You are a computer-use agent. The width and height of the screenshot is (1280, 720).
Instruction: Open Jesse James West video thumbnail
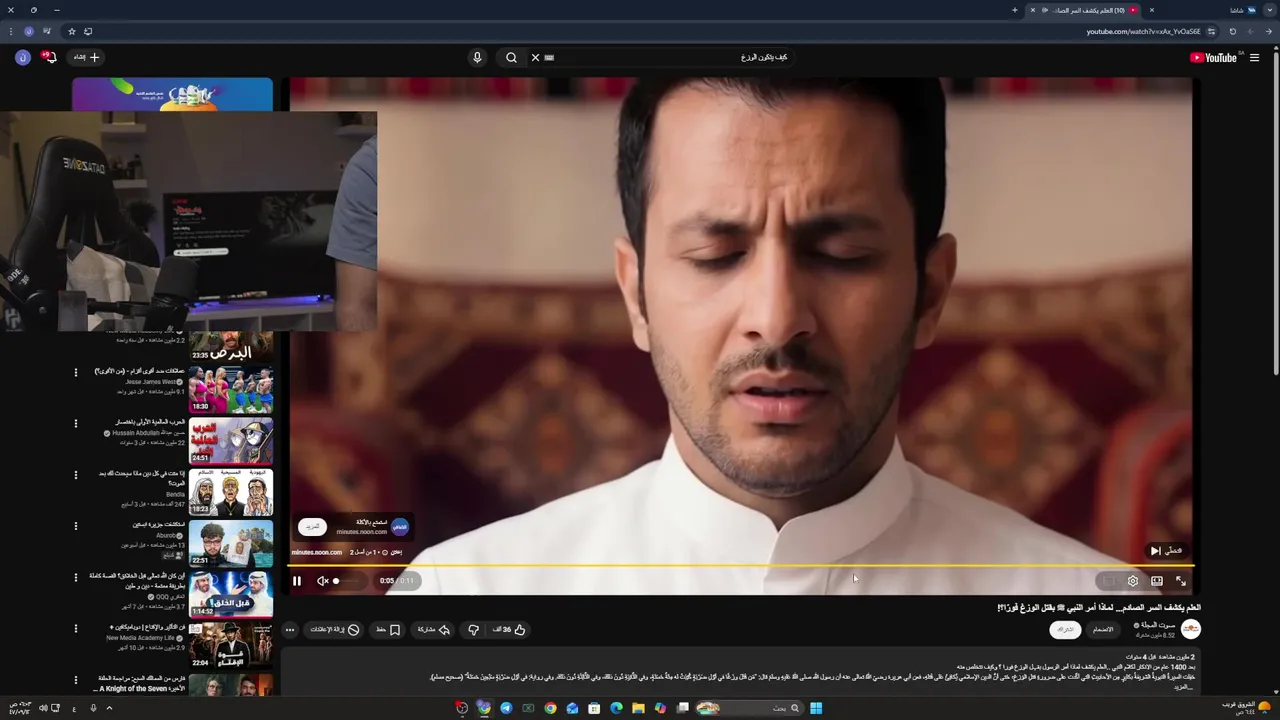pyautogui.click(x=231, y=390)
